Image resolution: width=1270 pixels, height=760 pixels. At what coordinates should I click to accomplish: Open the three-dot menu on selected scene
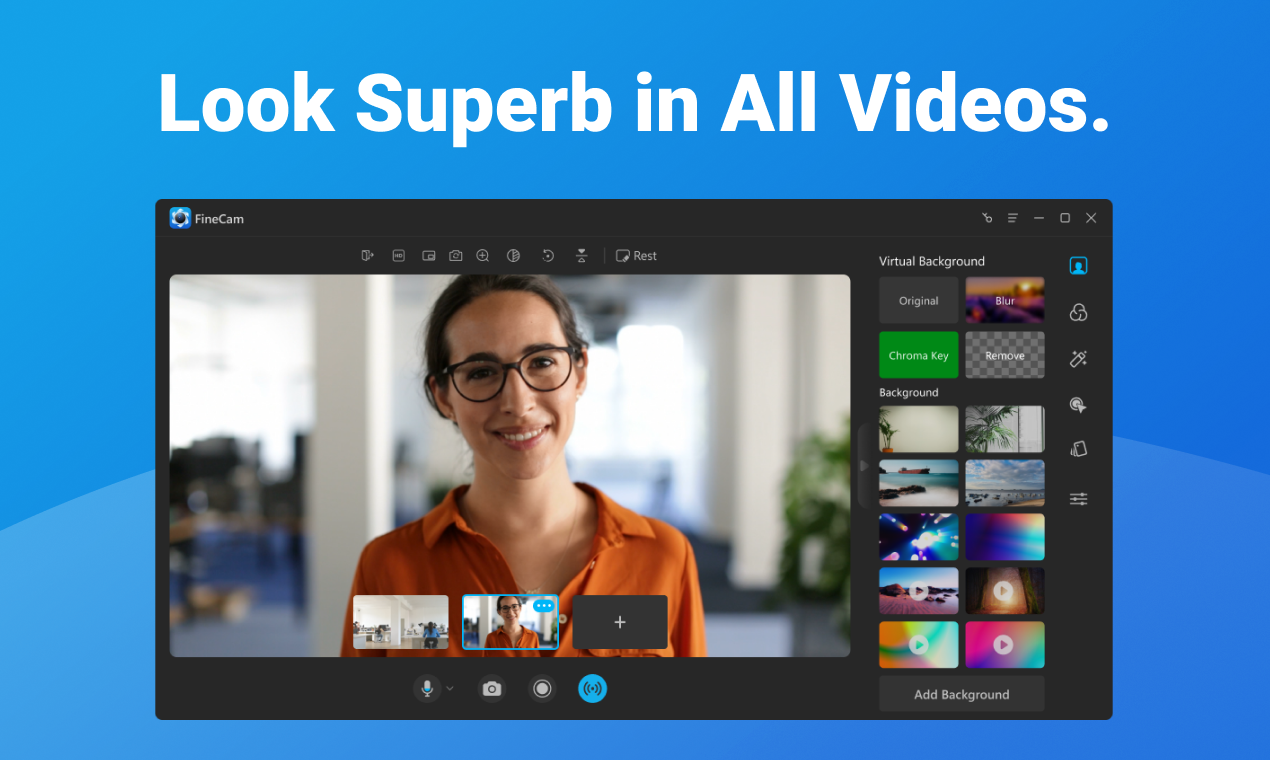[543, 606]
